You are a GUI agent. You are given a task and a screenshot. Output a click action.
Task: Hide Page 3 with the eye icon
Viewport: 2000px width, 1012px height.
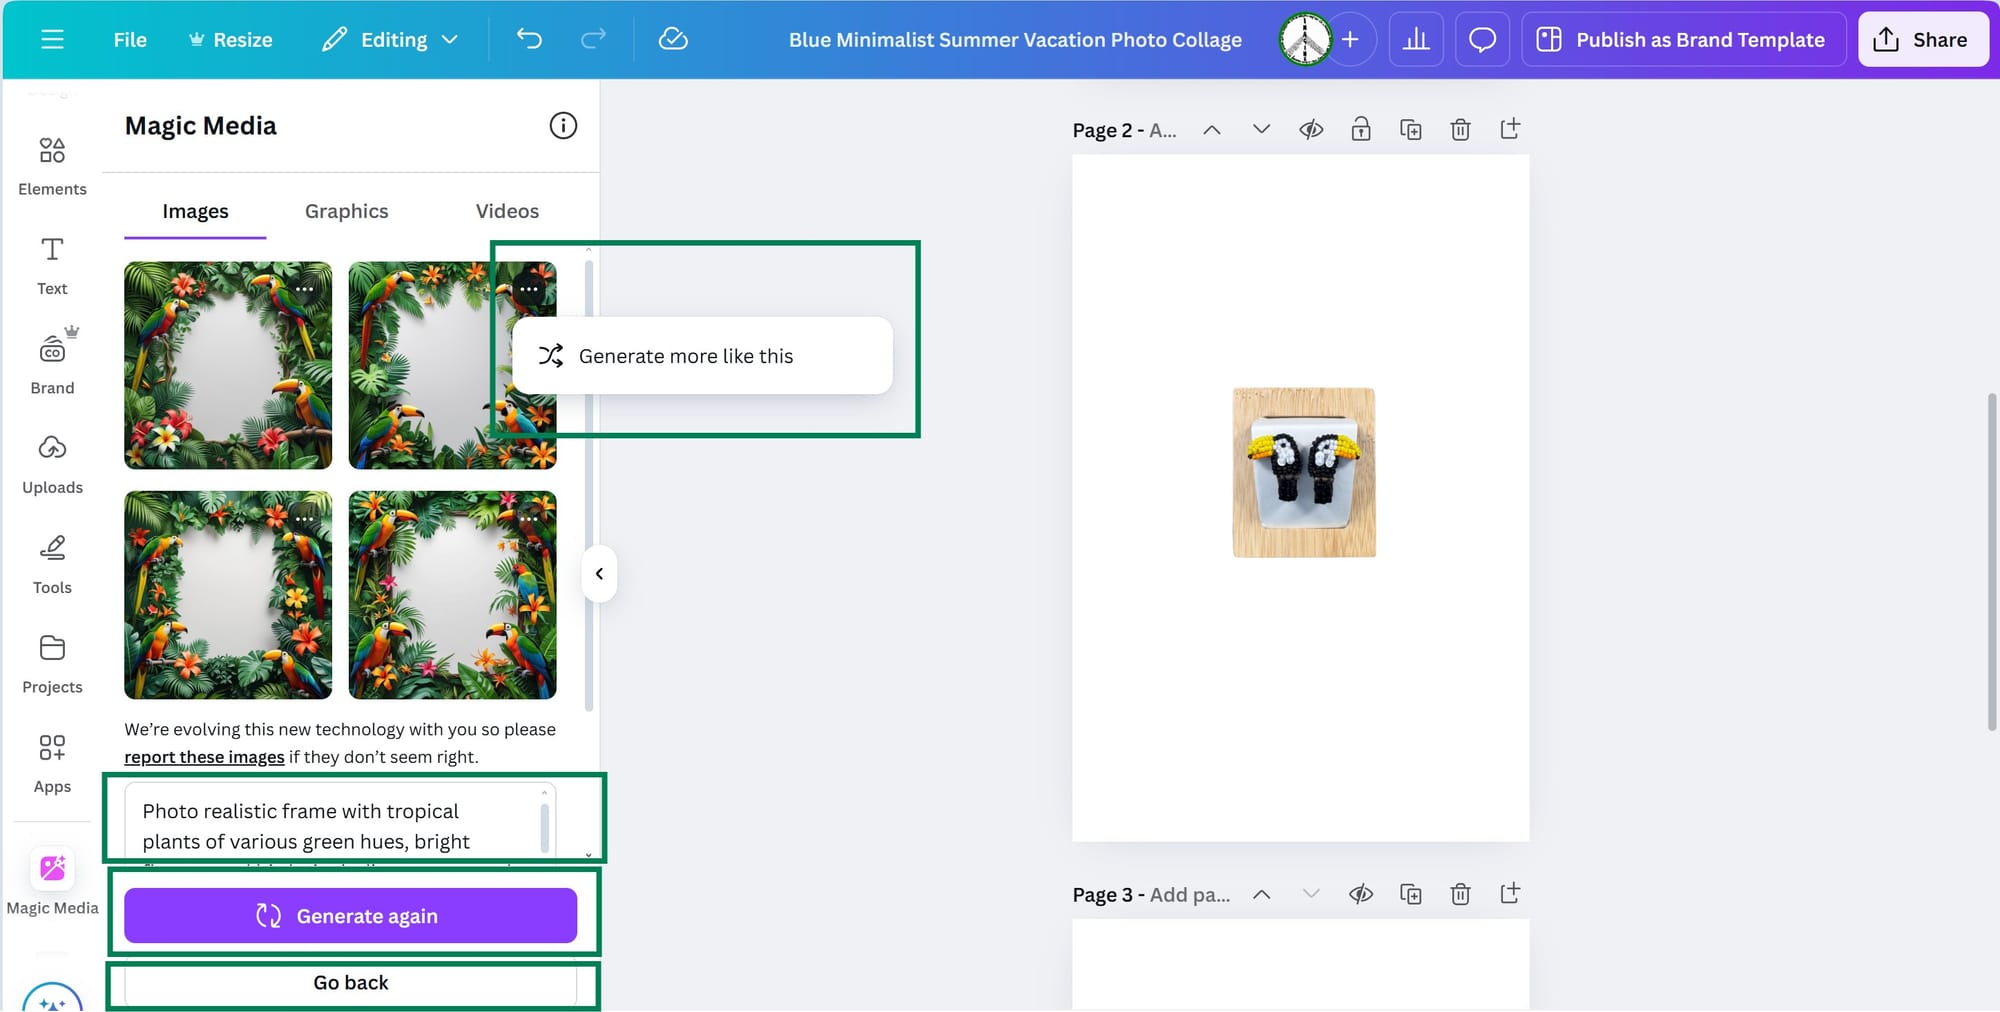coord(1361,893)
